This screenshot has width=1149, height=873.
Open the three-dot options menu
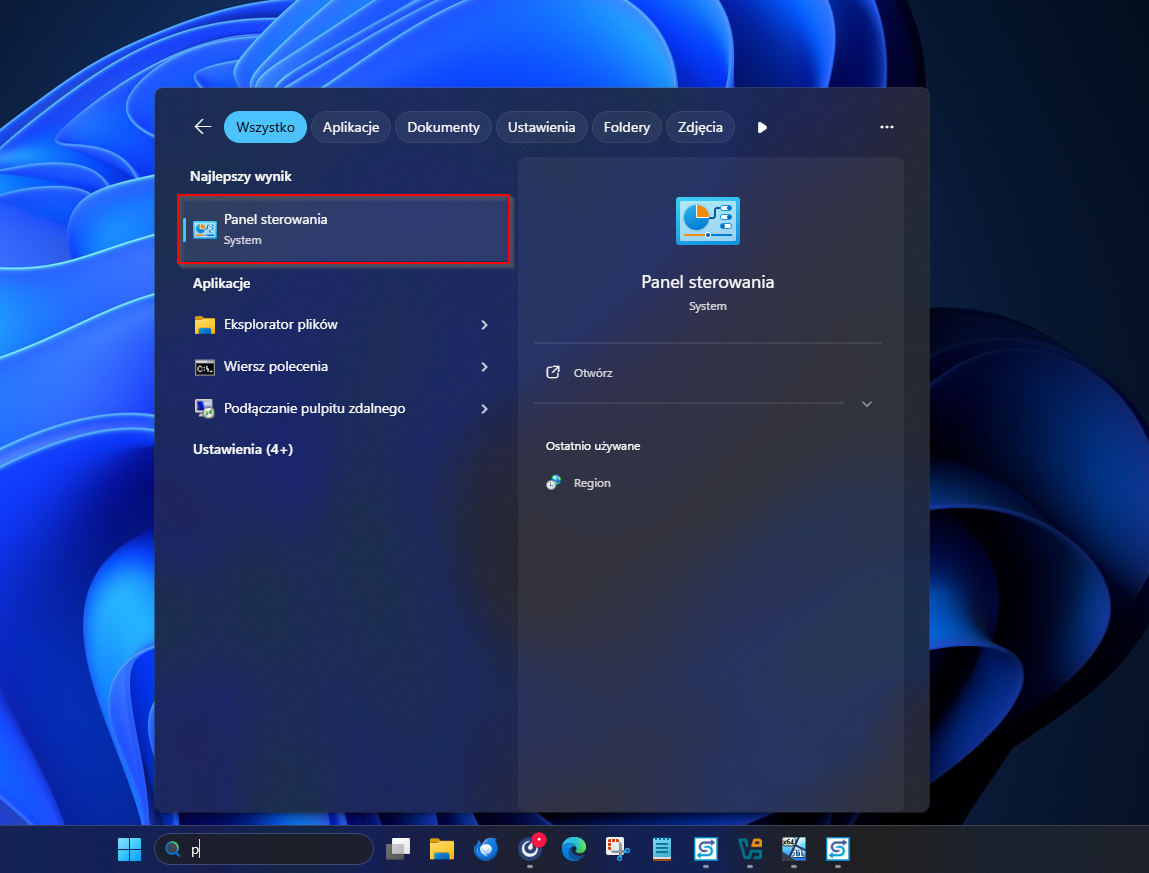[886, 127]
